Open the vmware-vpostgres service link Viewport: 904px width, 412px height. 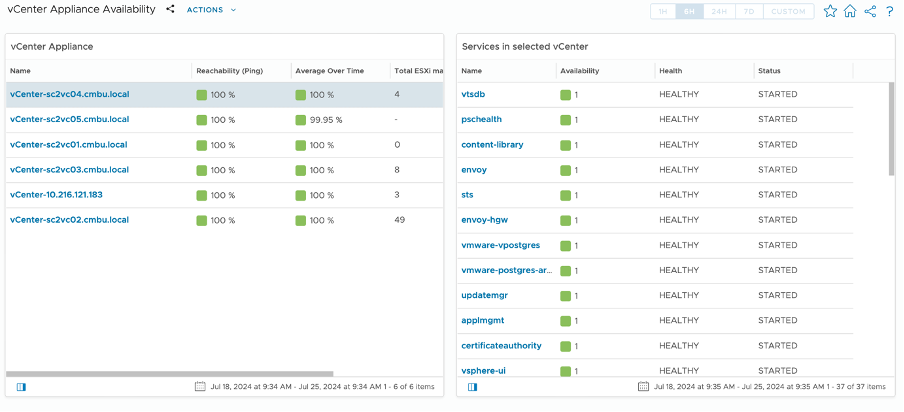pyautogui.click(x=501, y=245)
